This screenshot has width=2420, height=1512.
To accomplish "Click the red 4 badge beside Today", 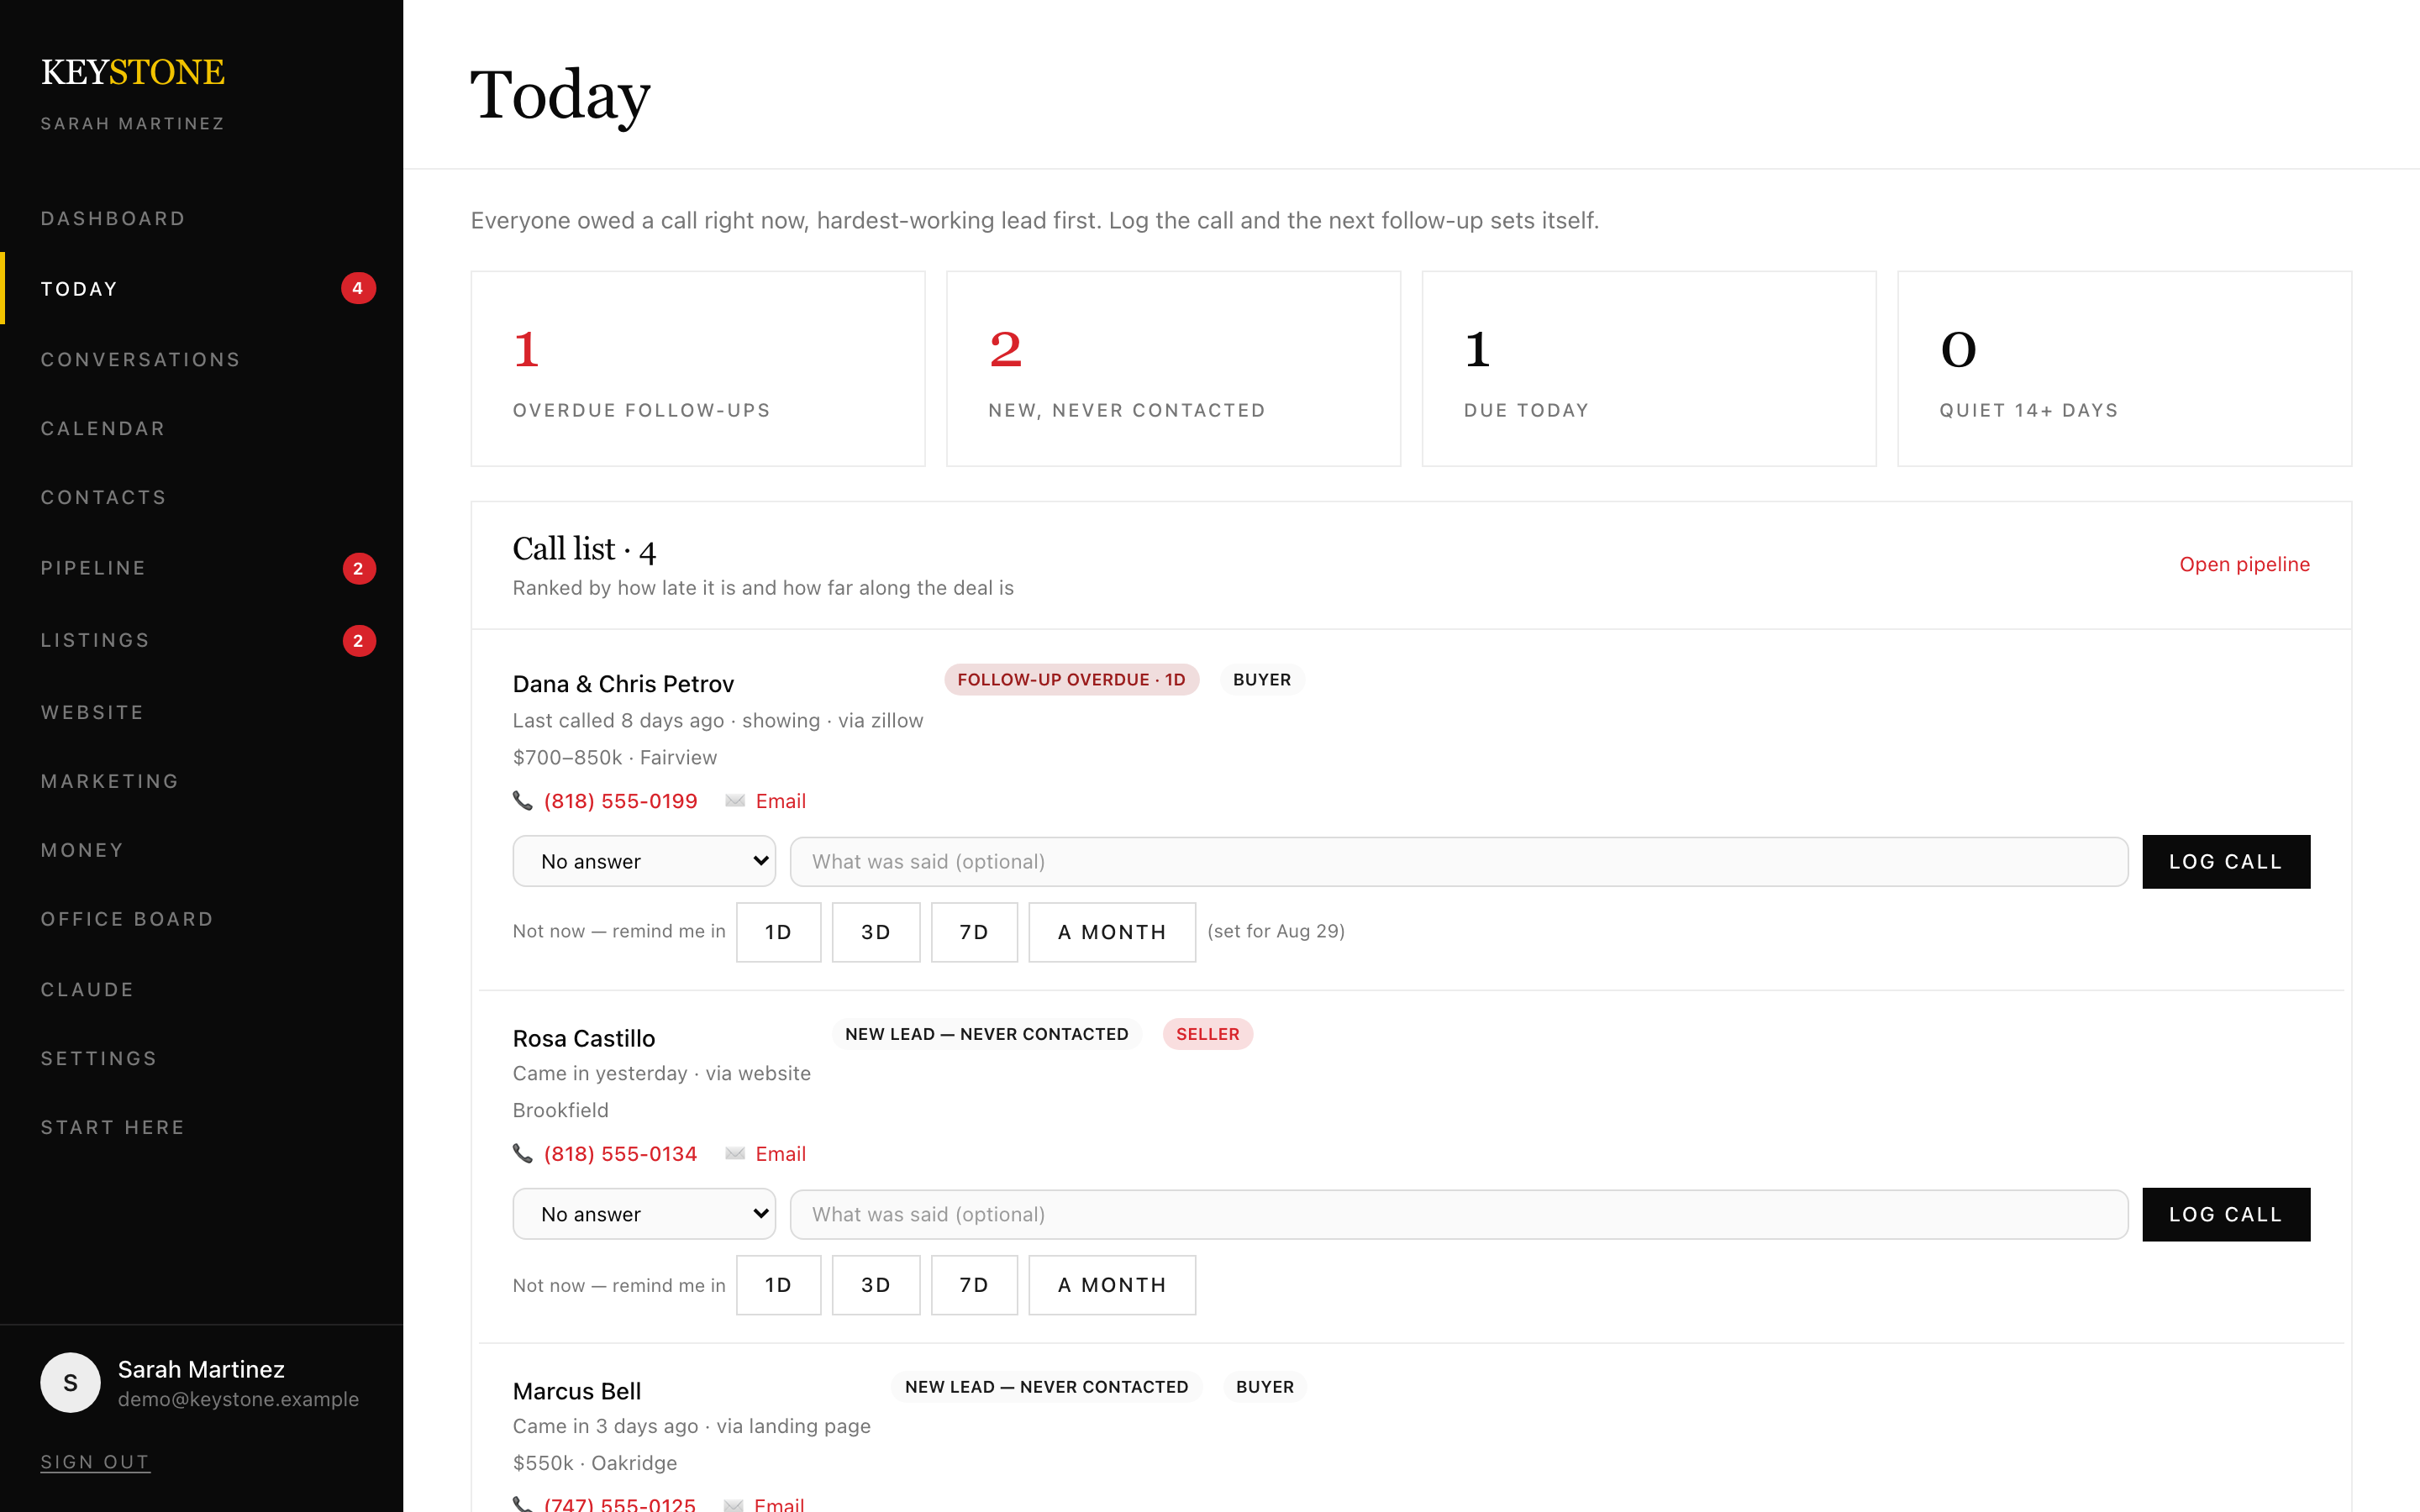I will tap(358, 289).
